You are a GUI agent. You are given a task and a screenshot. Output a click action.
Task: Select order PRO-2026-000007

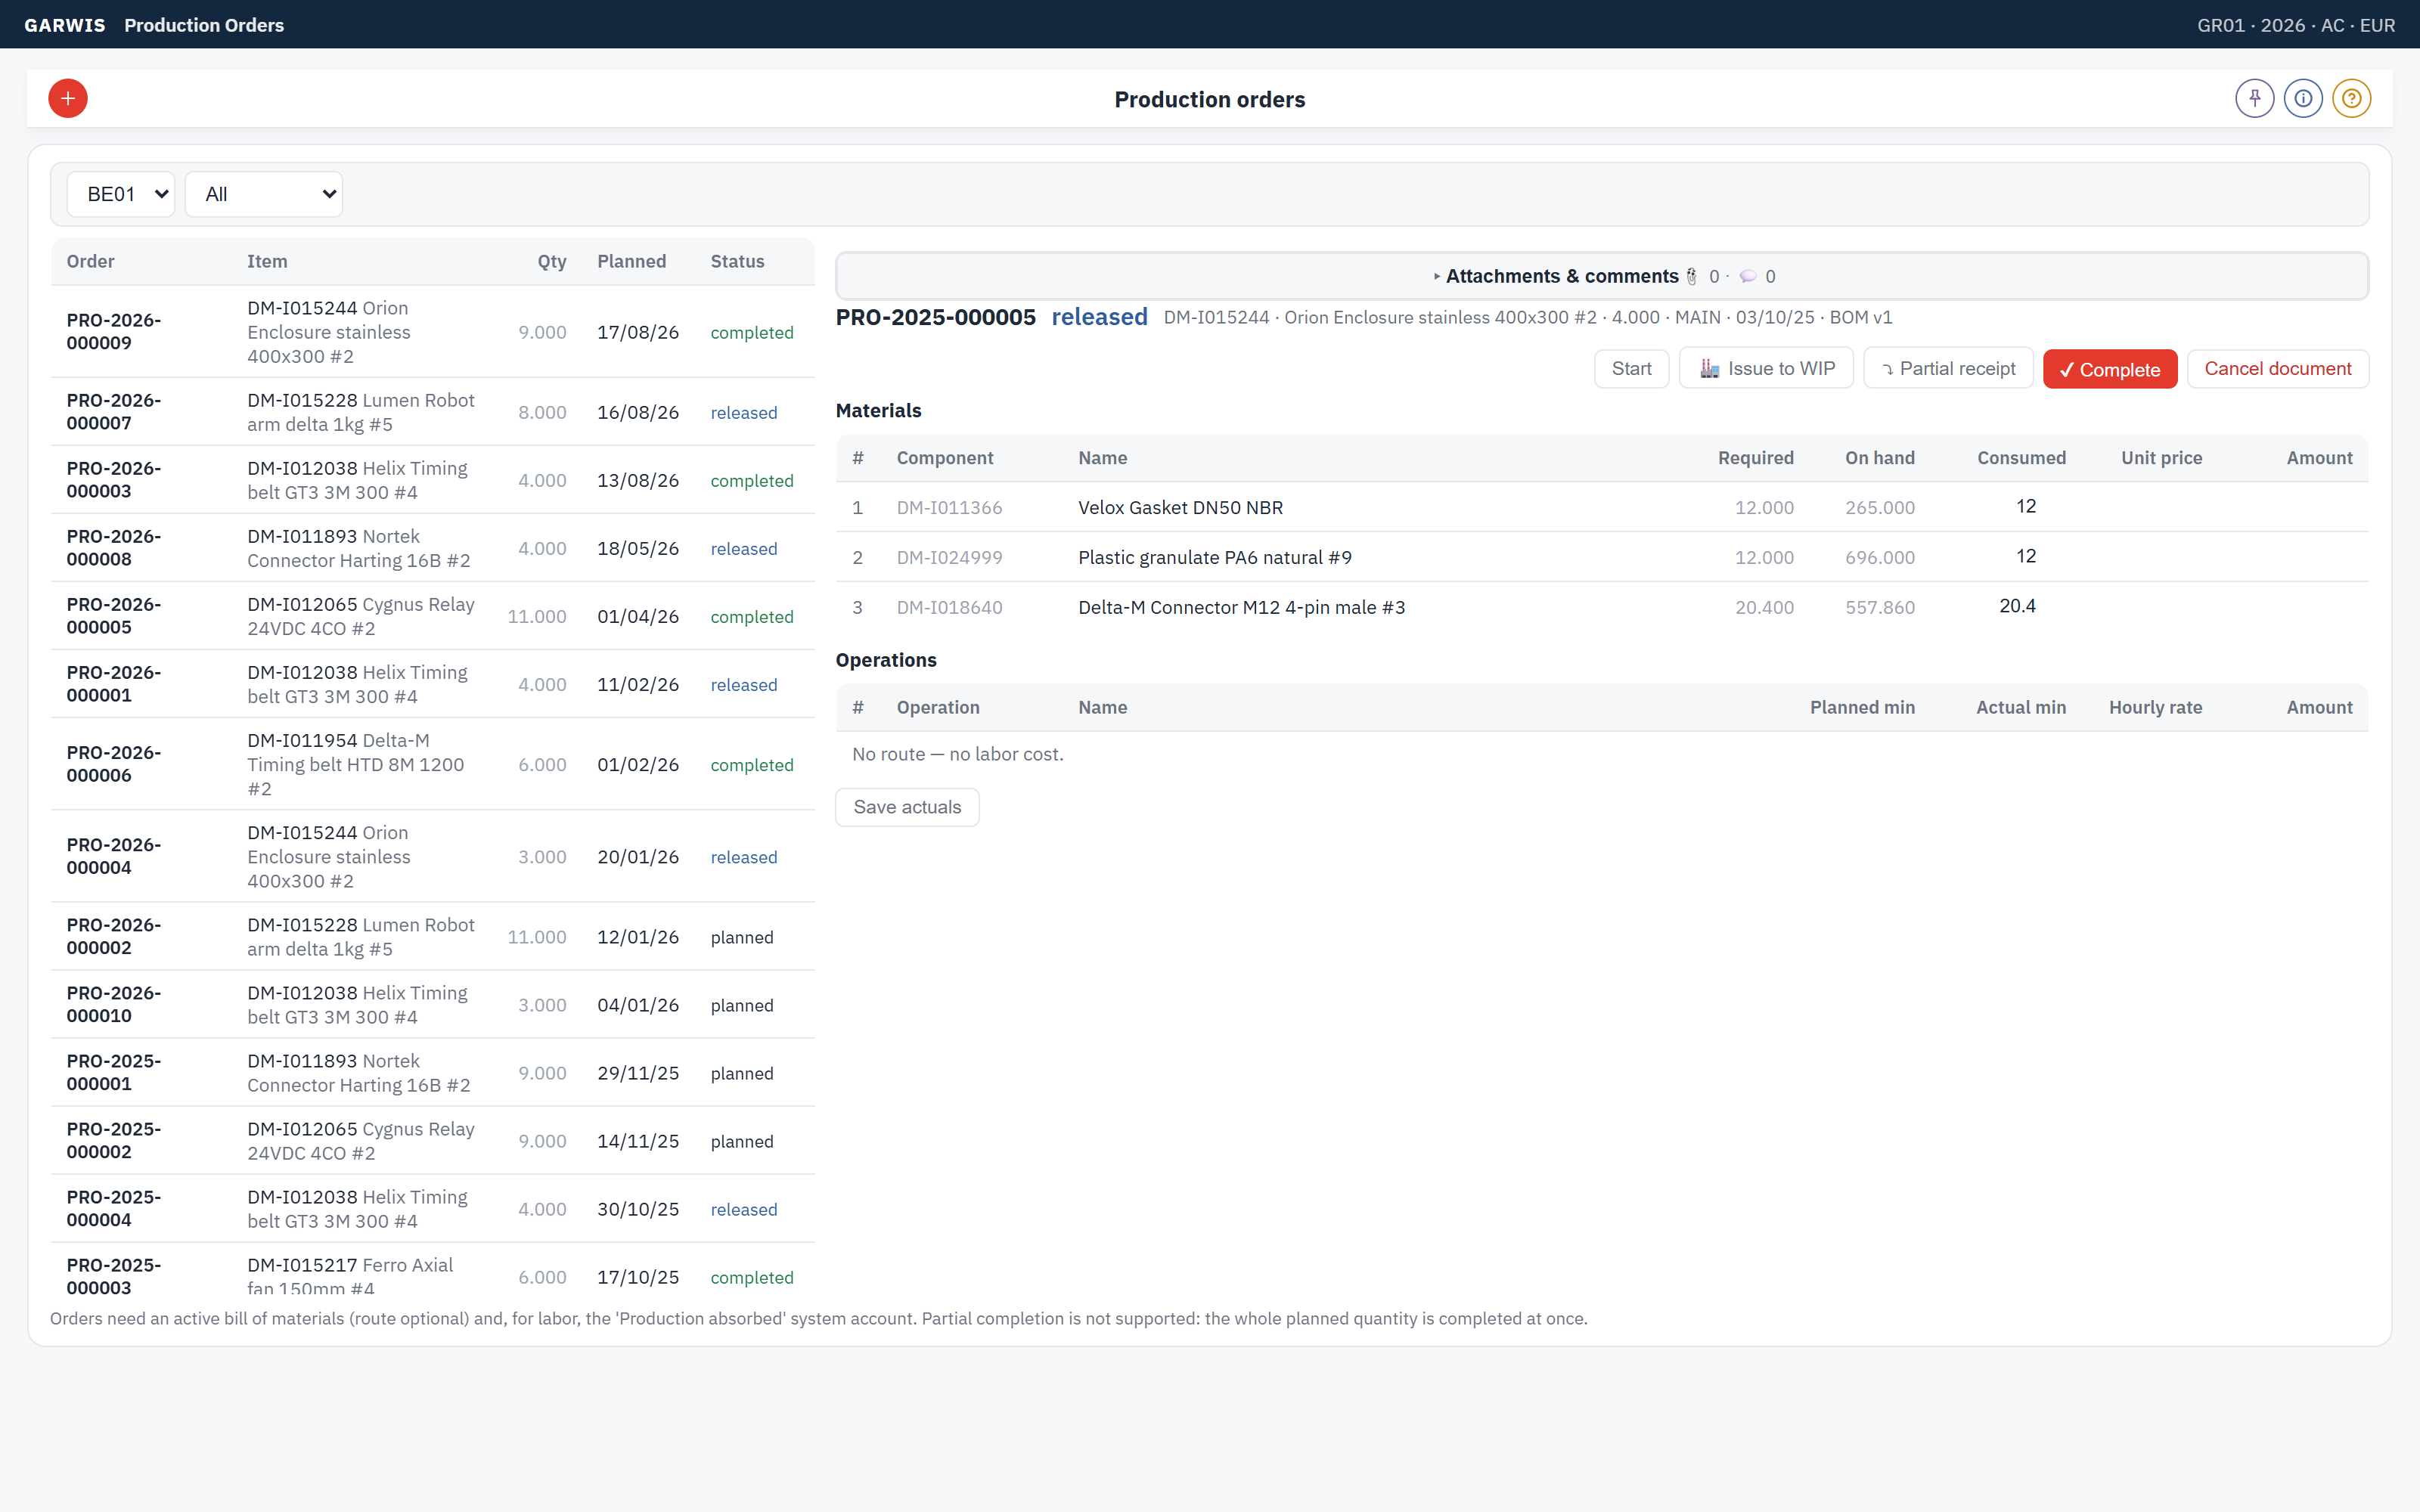(x=433, y=412)
